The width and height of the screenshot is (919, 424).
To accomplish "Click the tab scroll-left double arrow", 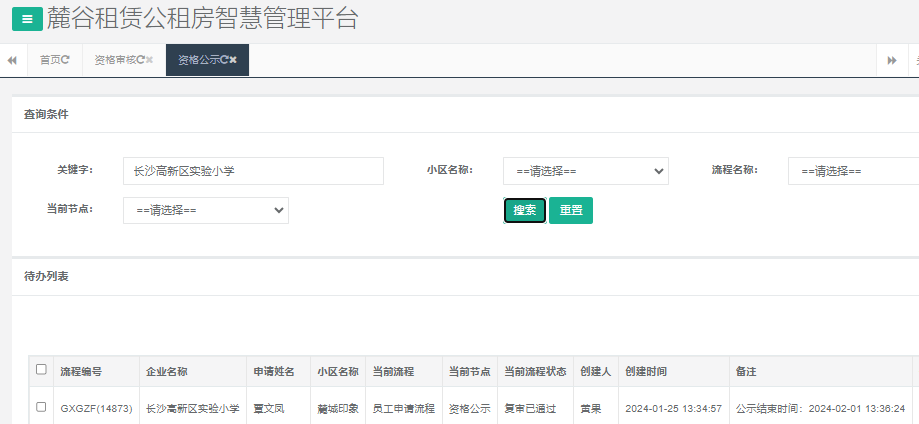I will tap(12, 60).
